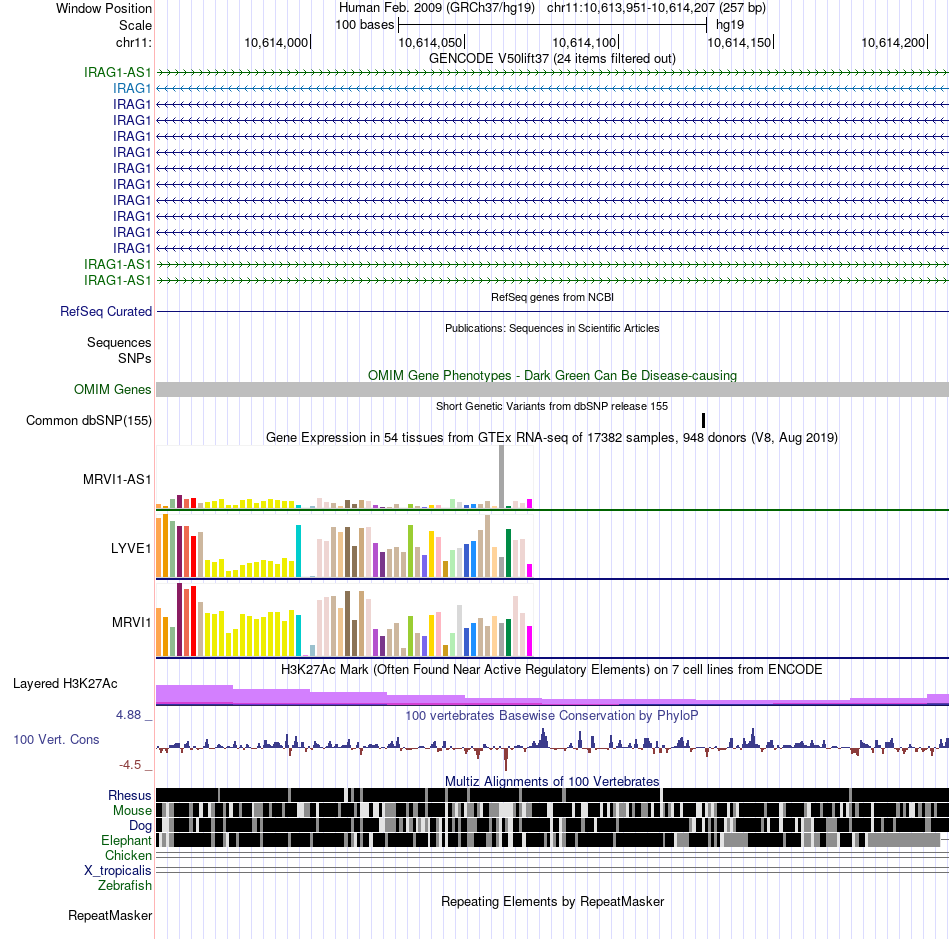Click the chr11: base position label
The width and height of the screenshot is (950, 939).
(133, 42)
